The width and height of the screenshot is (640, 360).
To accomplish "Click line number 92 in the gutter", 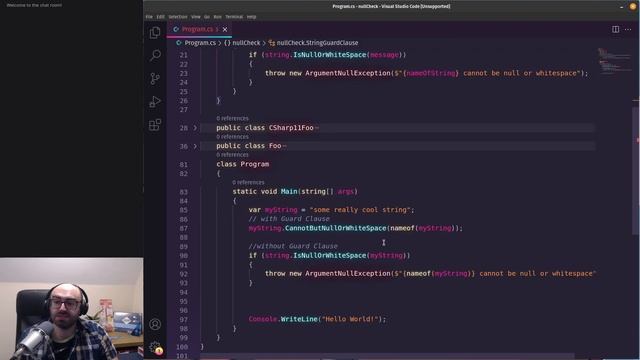I will tap(183, 274).
